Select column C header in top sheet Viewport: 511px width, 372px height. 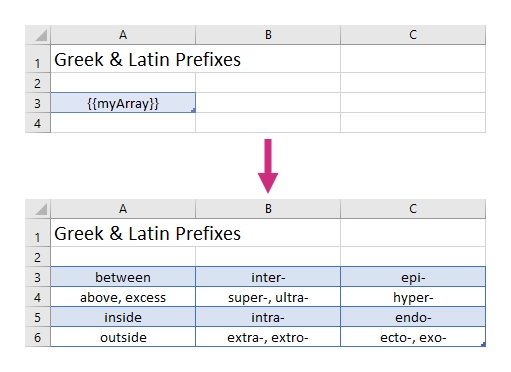[x=413, y=35]
